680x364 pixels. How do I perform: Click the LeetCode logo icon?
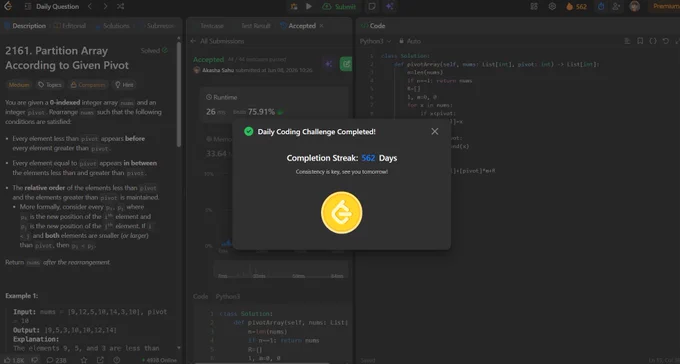pos(8,6)
